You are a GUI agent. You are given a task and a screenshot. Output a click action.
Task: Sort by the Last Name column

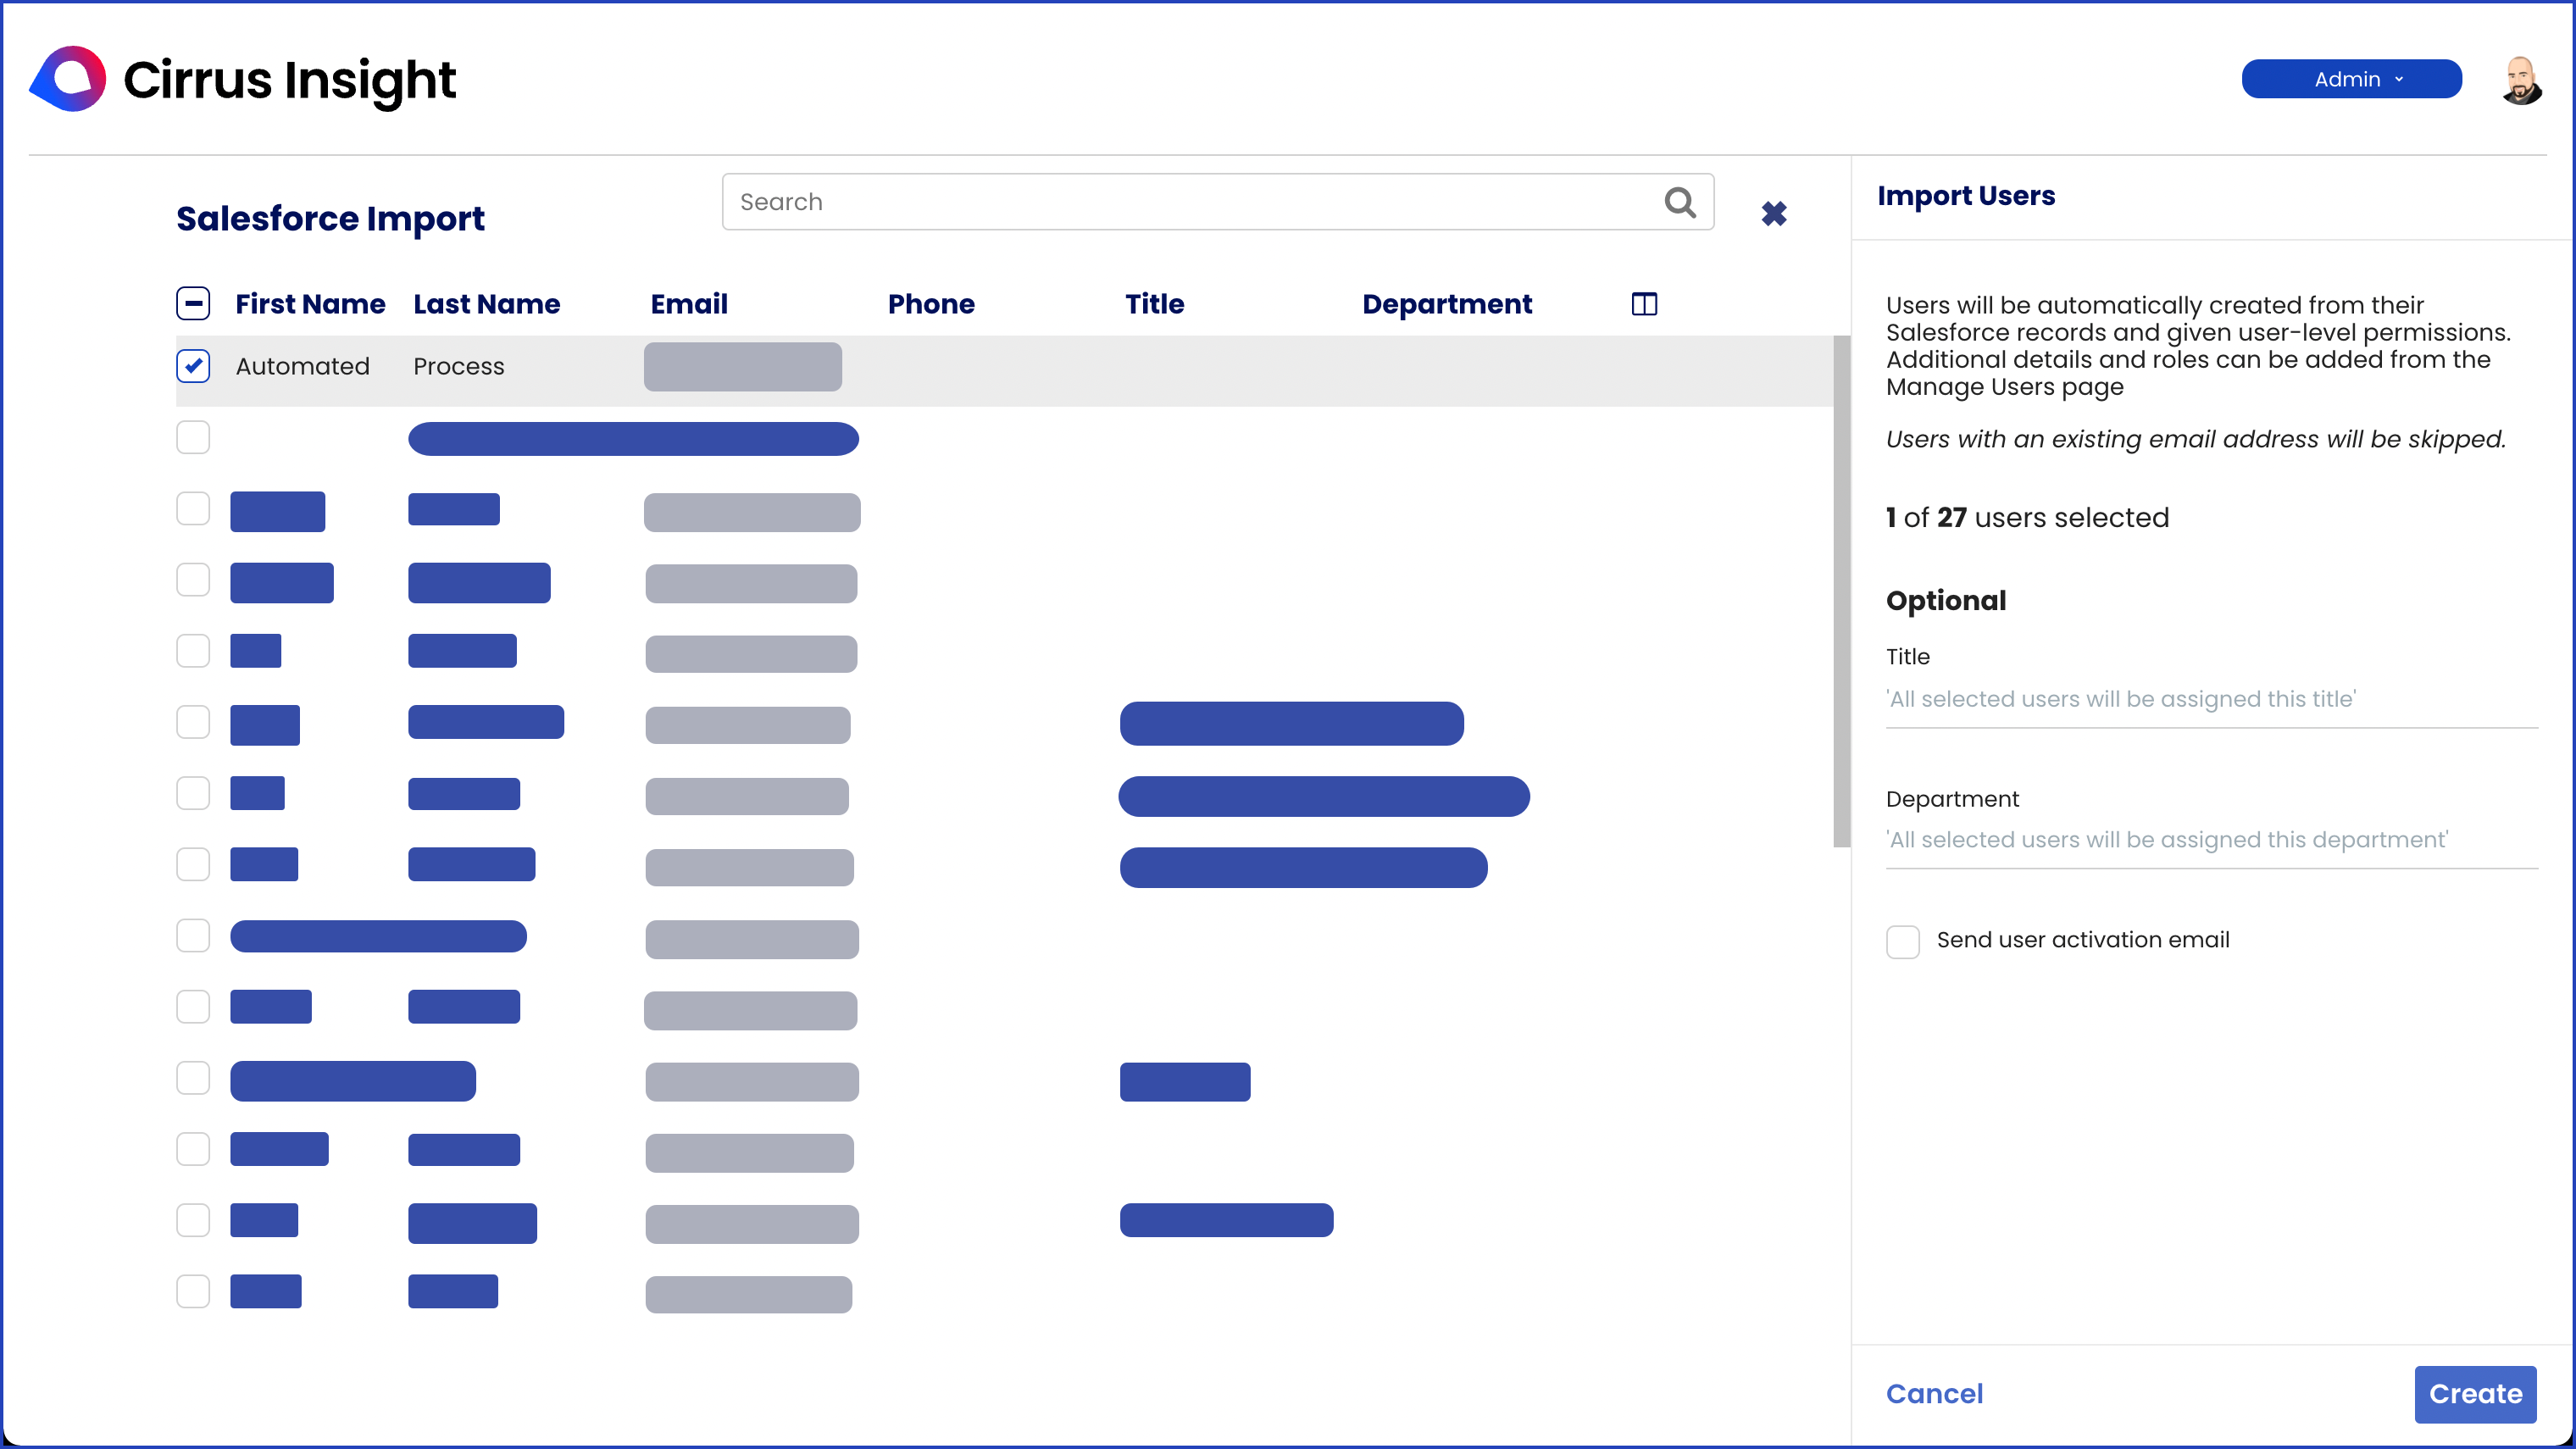pos(487,304)
